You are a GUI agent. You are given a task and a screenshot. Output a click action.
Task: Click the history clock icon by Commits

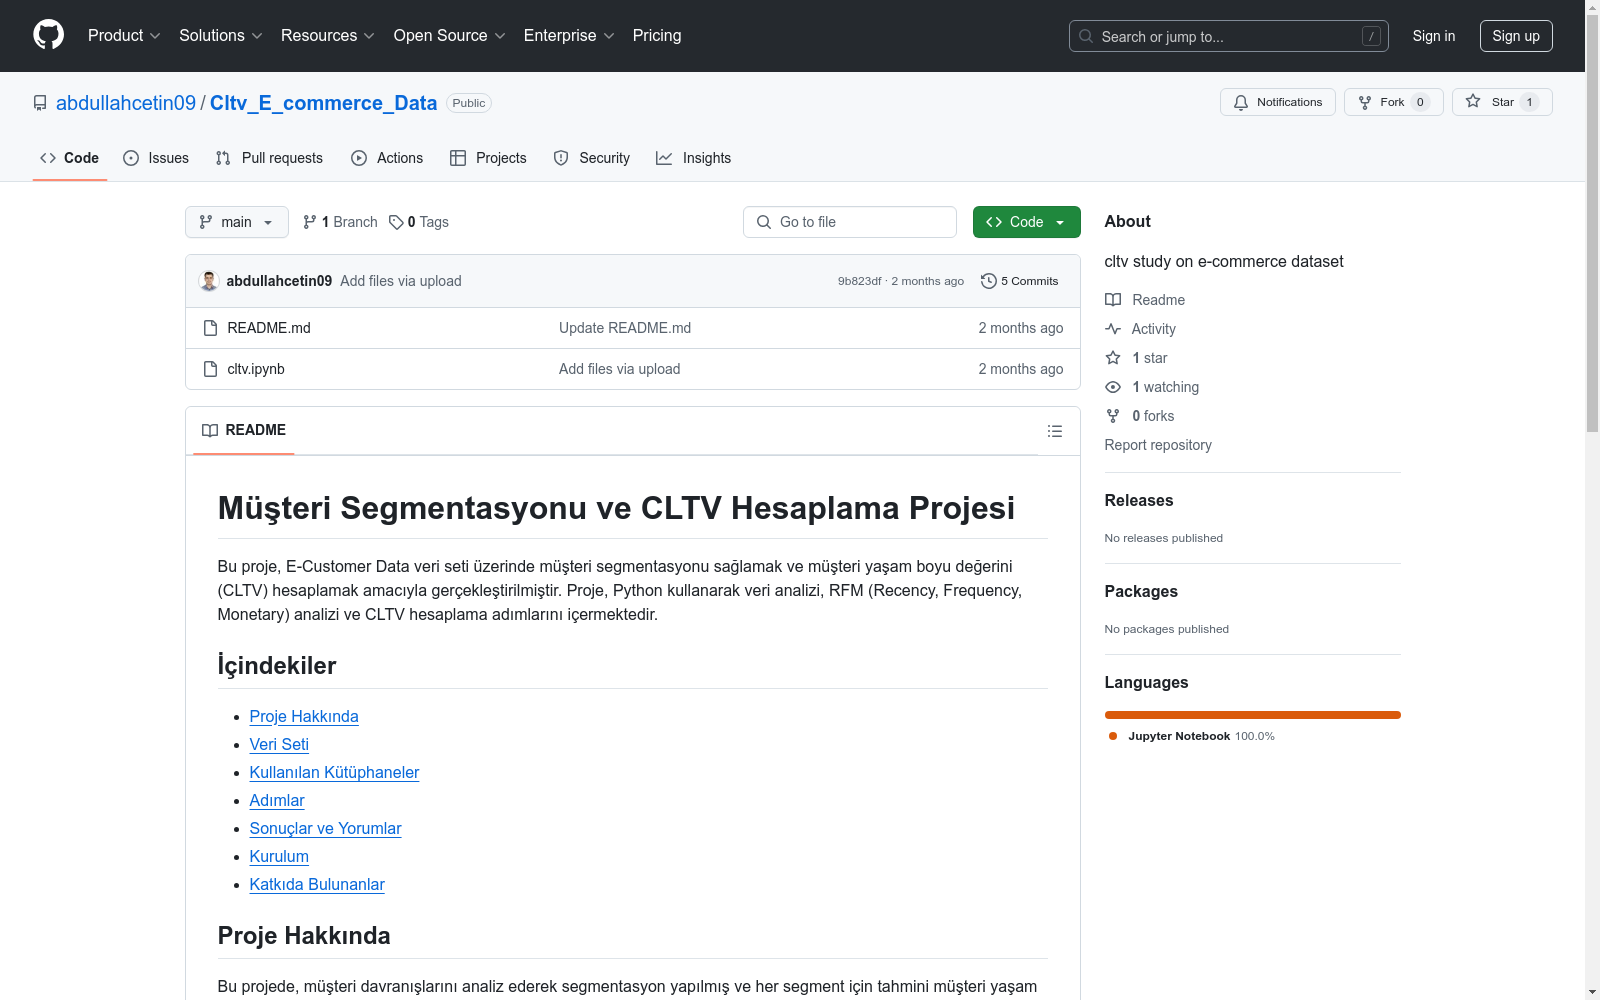pyautogui.click(x=989, y=281)
